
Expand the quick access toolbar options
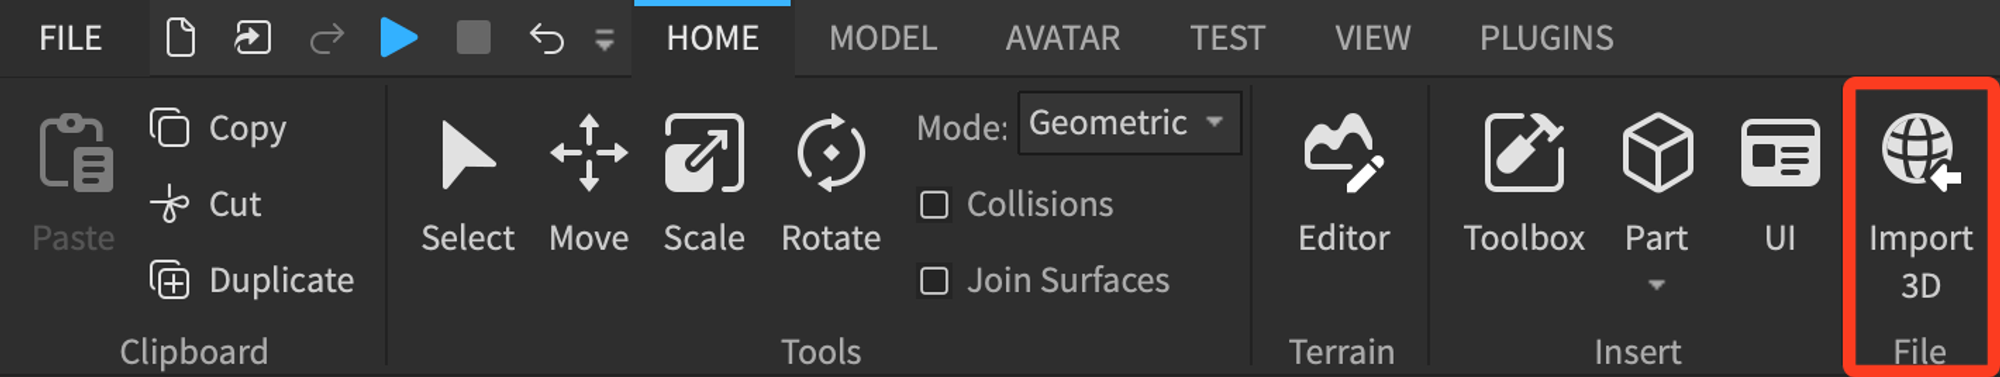tap(604, 40)
